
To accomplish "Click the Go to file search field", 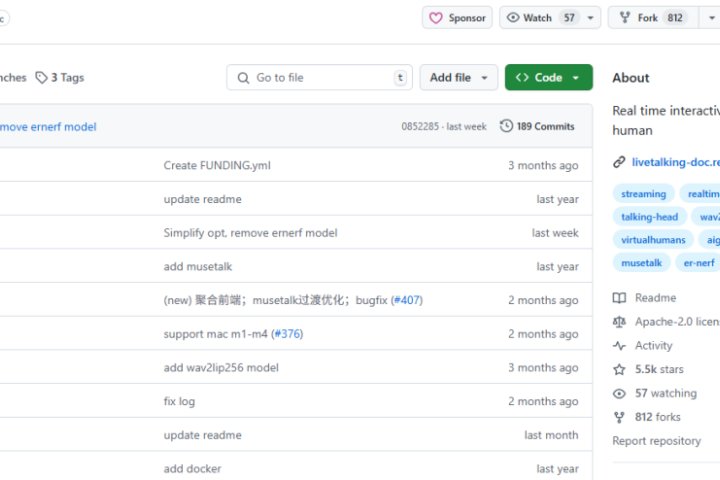I will [x=319, y=78].
